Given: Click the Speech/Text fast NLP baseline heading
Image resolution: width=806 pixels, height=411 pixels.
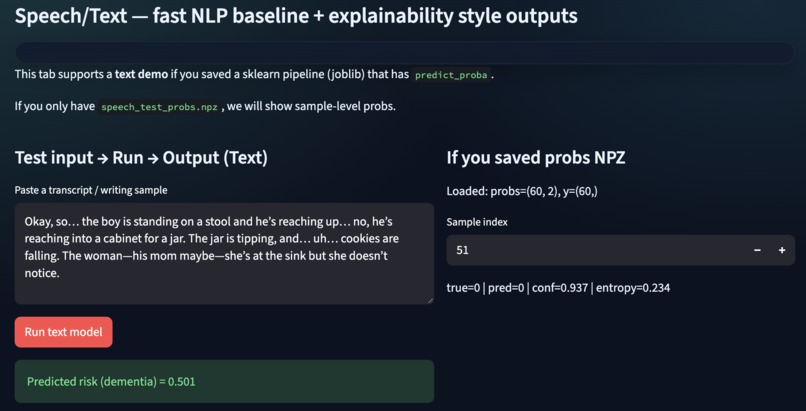Looking at the screenshot, I should tap(296, 16).
